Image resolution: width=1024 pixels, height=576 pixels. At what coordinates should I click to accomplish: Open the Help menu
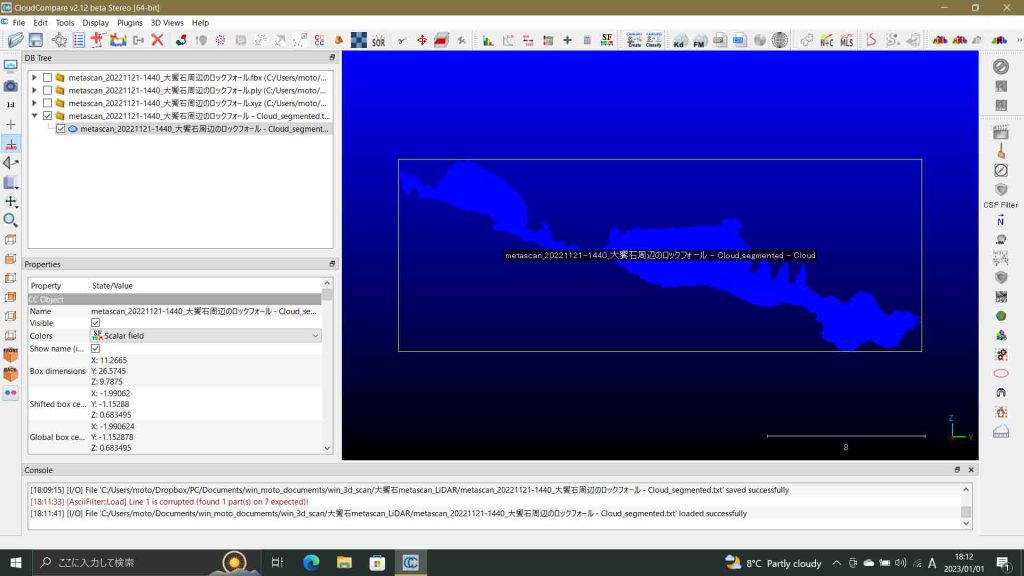[x=200, y=22]
